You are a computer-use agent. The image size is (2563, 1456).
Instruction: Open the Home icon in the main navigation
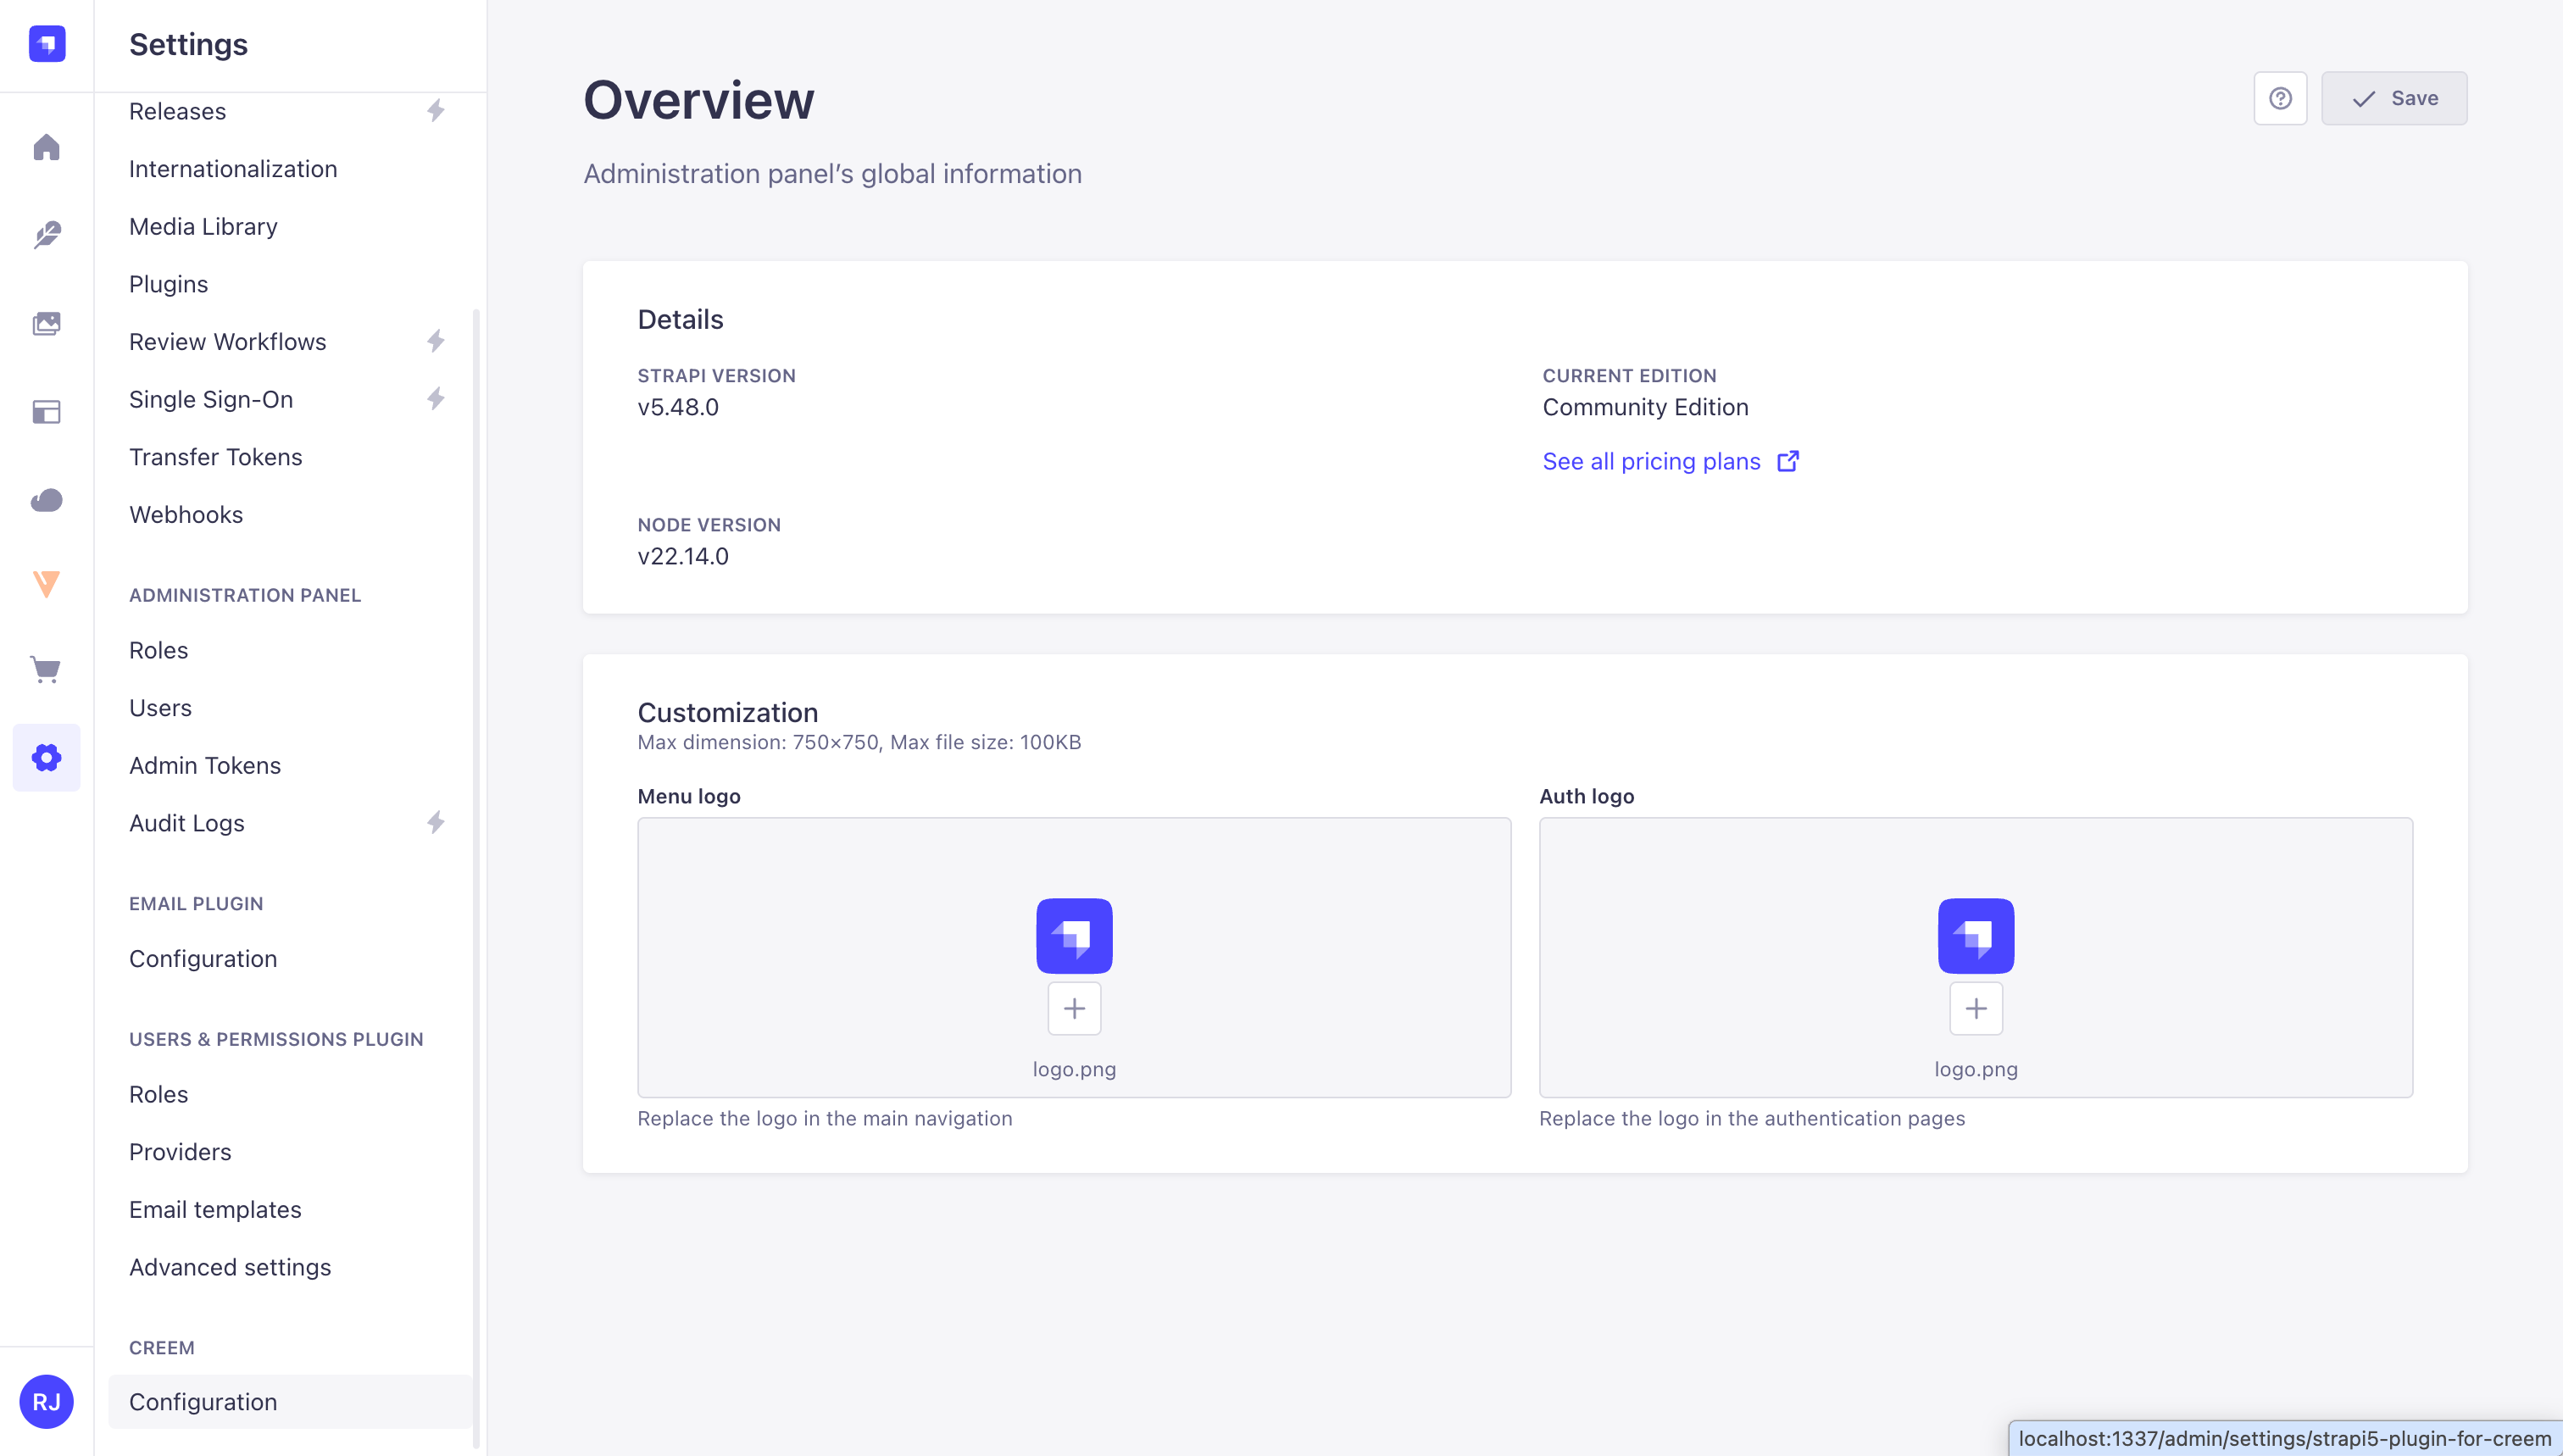pyautogui.click(x=47, y=147)
